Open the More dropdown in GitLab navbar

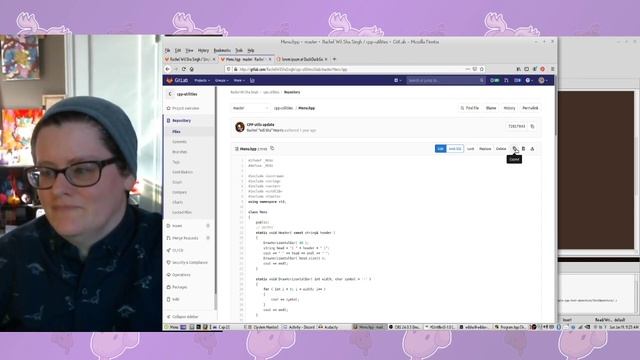(x=238, y=80)
